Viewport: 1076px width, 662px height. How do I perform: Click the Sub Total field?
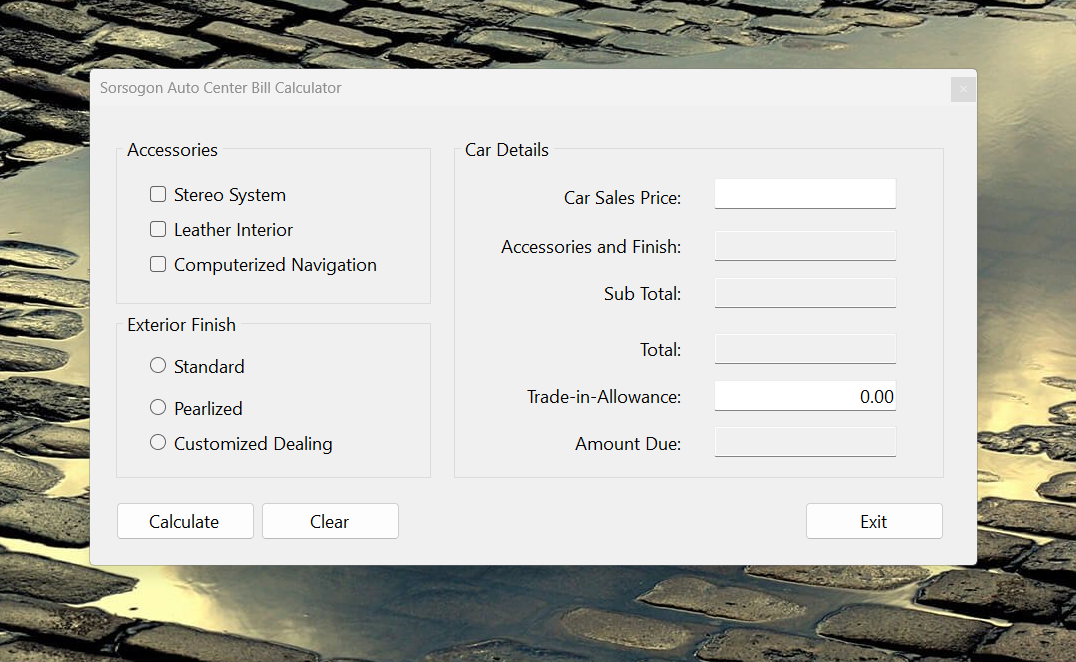[805, 293]
